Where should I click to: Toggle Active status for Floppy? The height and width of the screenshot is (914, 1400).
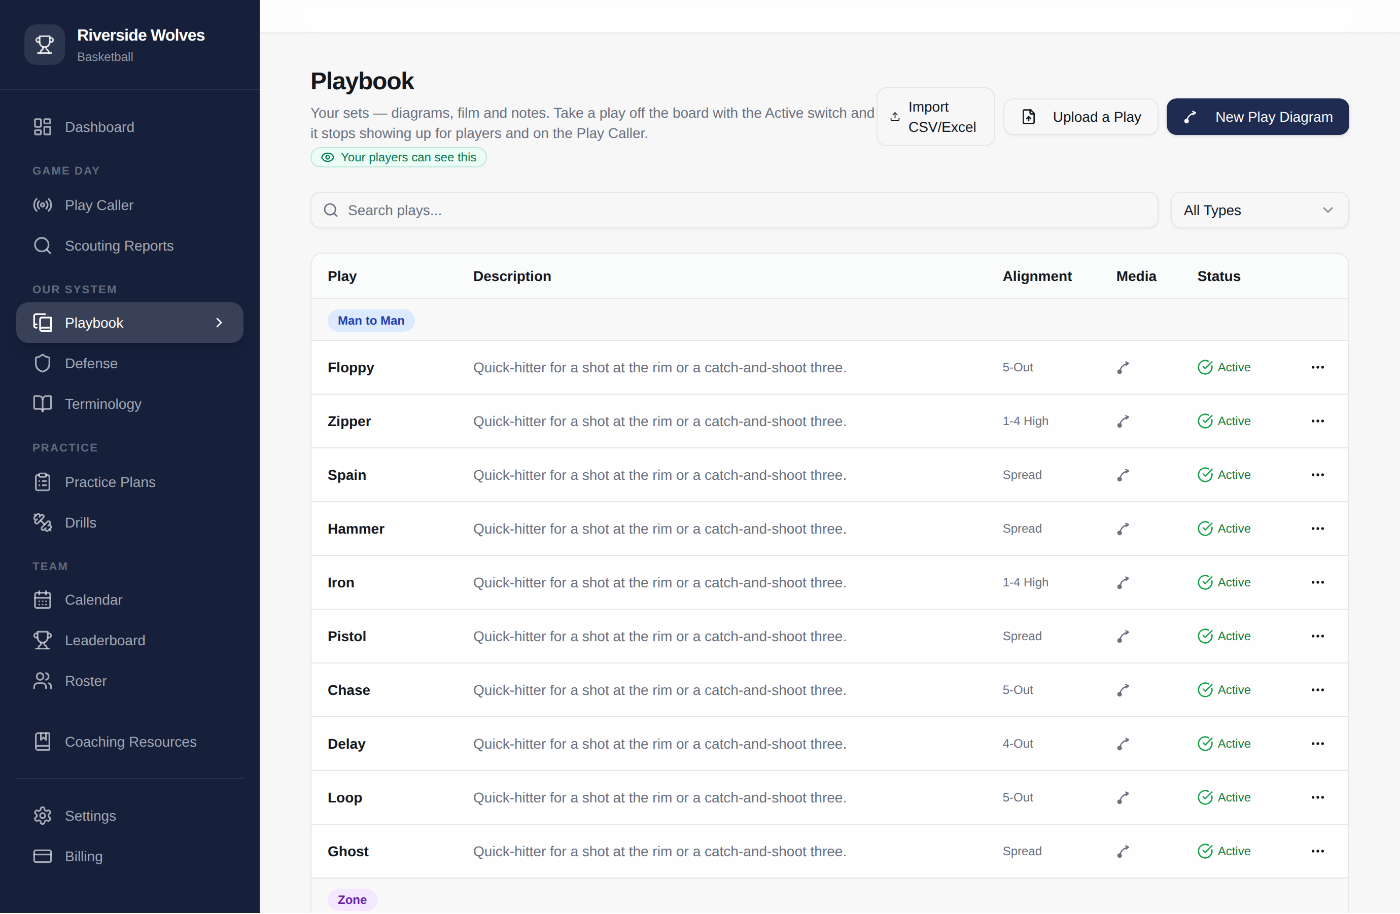click(1224, 368)
